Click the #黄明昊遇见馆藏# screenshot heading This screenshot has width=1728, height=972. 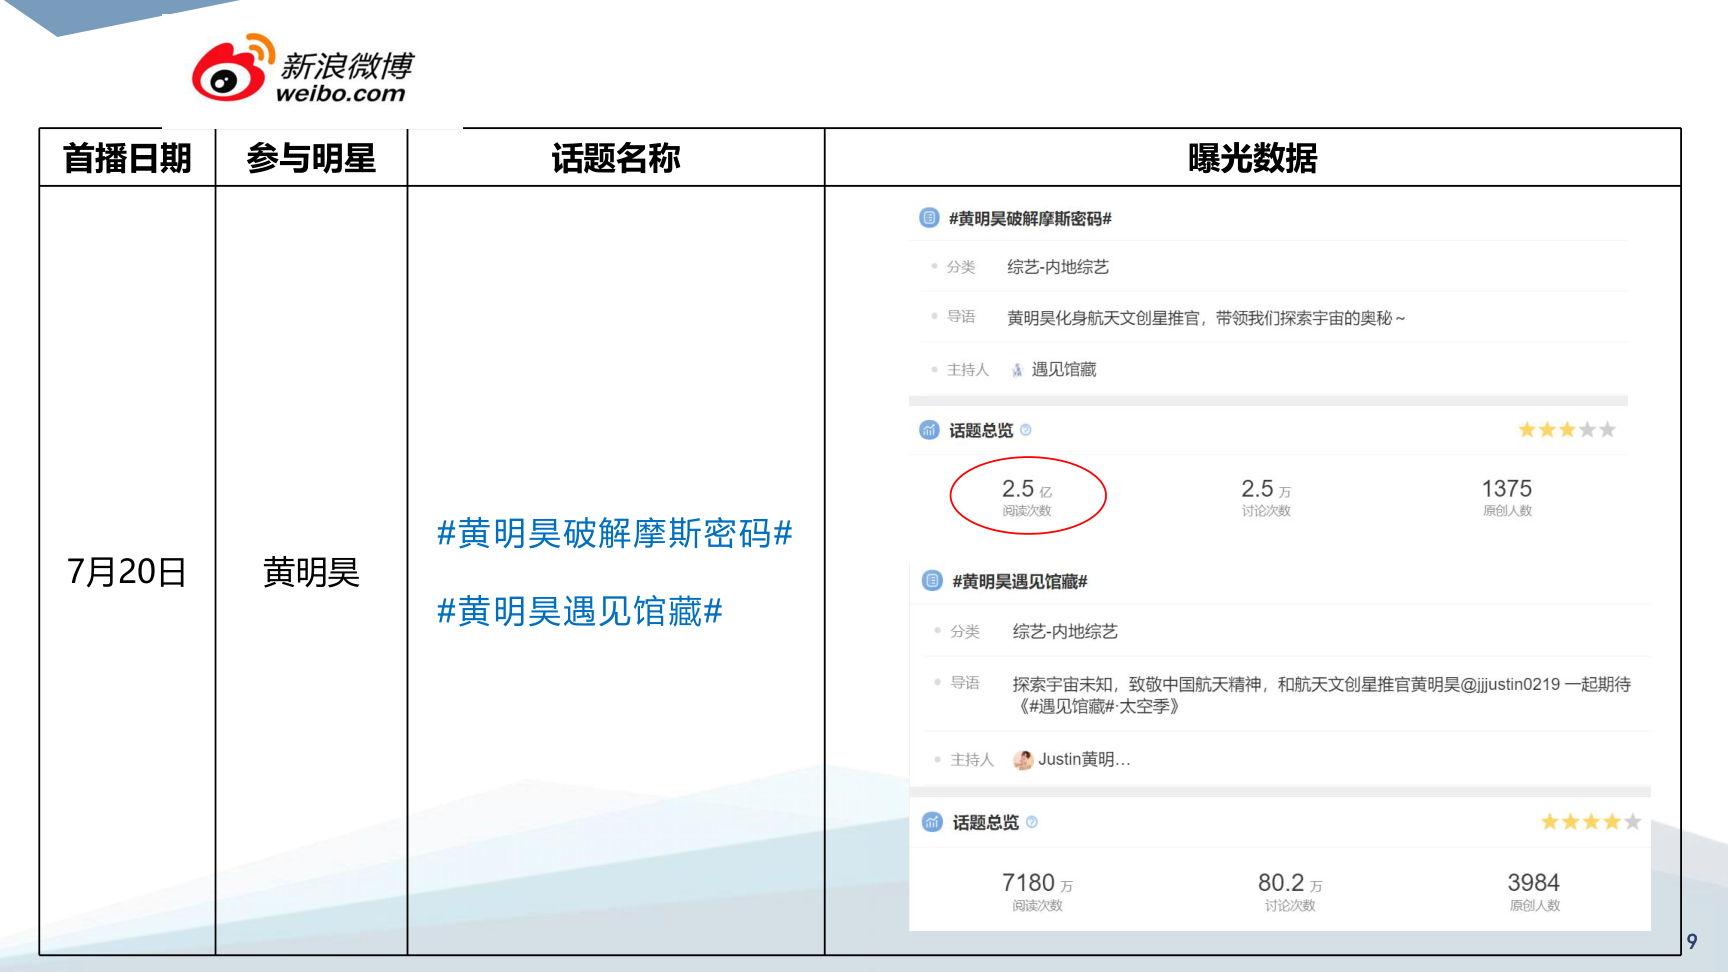[1020, 581]
